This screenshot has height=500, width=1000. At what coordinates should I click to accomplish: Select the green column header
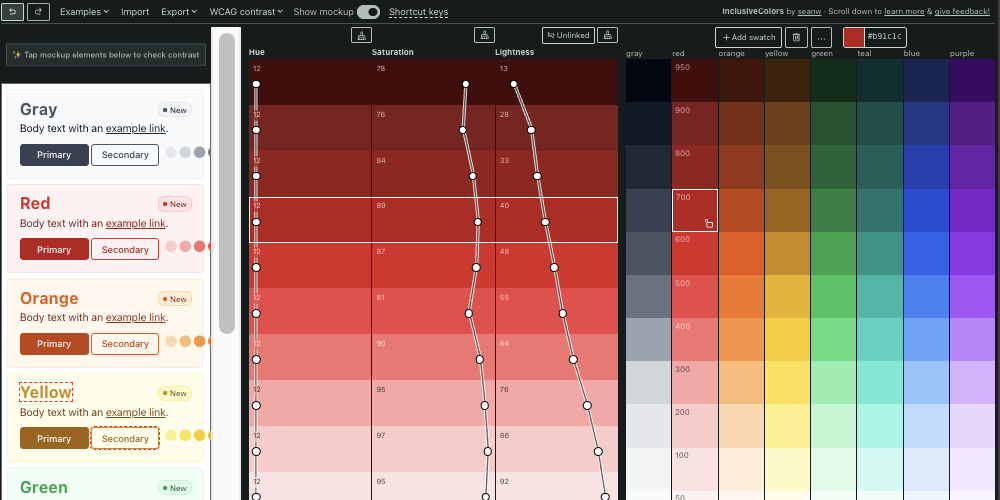click(x=822, y=54)
